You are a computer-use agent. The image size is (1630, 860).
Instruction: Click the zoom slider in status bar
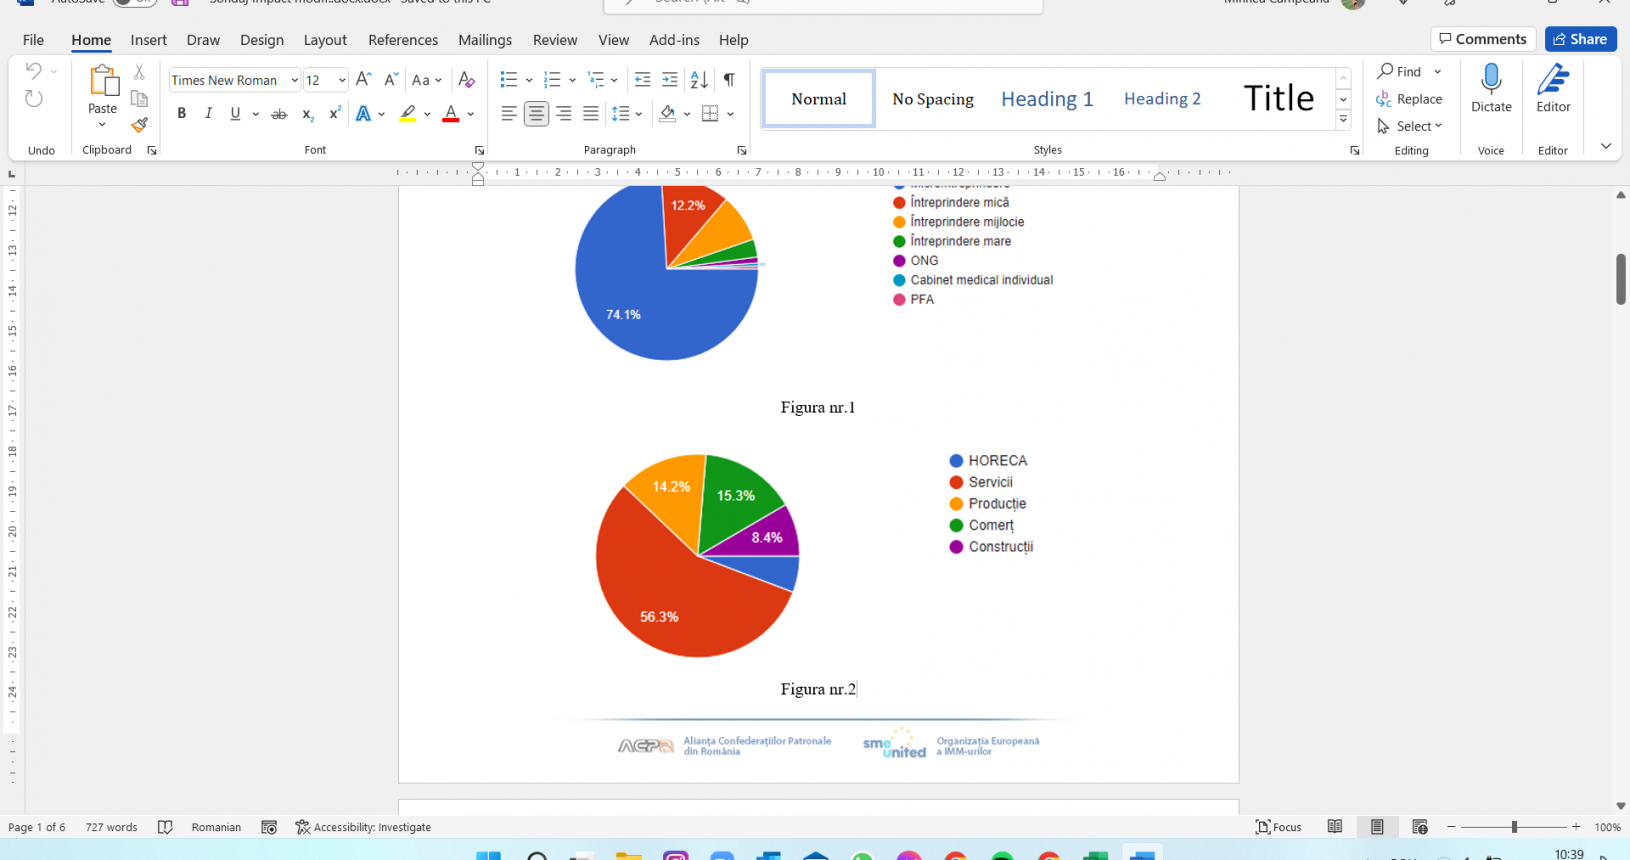1514,827
